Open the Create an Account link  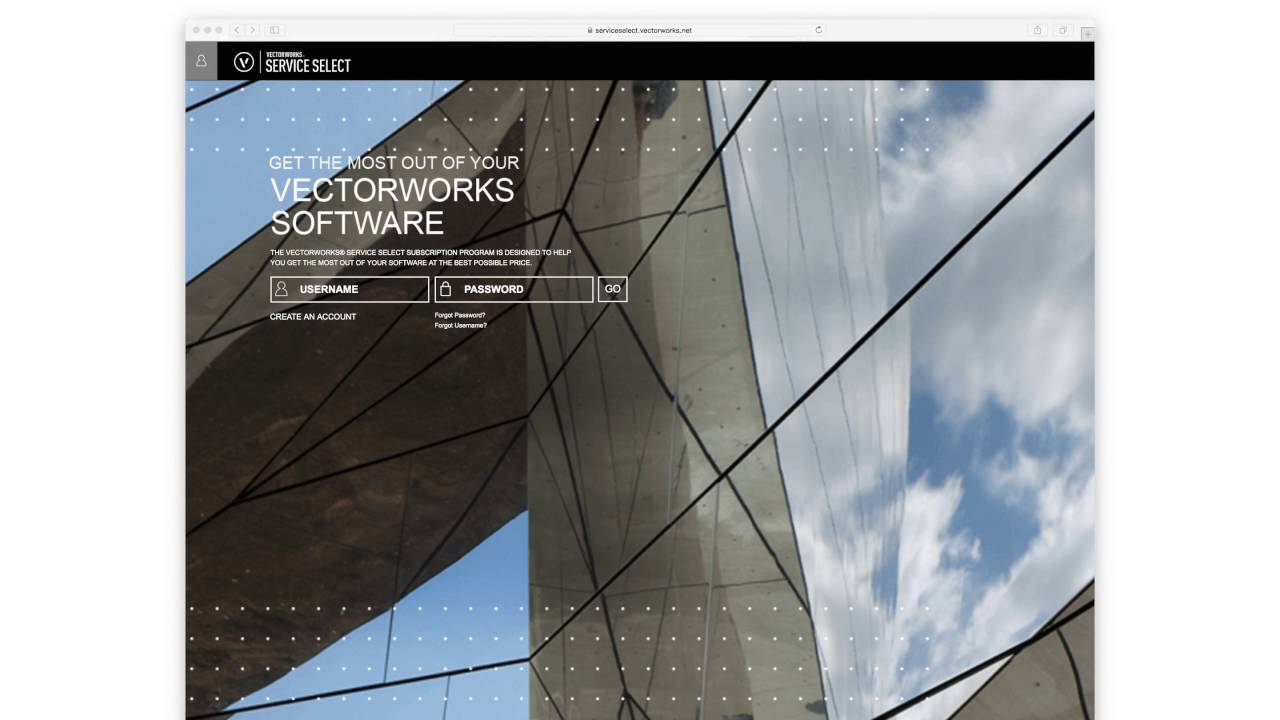pos(313,317)
